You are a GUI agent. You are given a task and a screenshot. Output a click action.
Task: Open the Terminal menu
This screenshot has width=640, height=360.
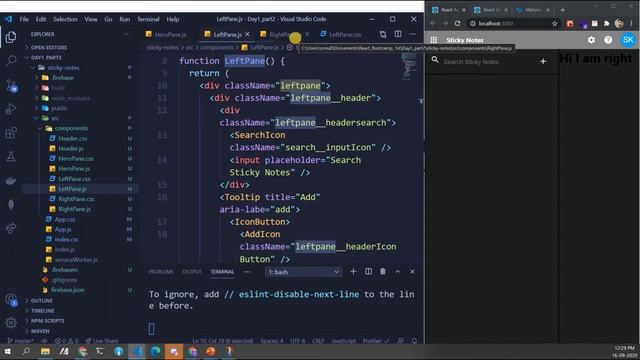[148, 19]
